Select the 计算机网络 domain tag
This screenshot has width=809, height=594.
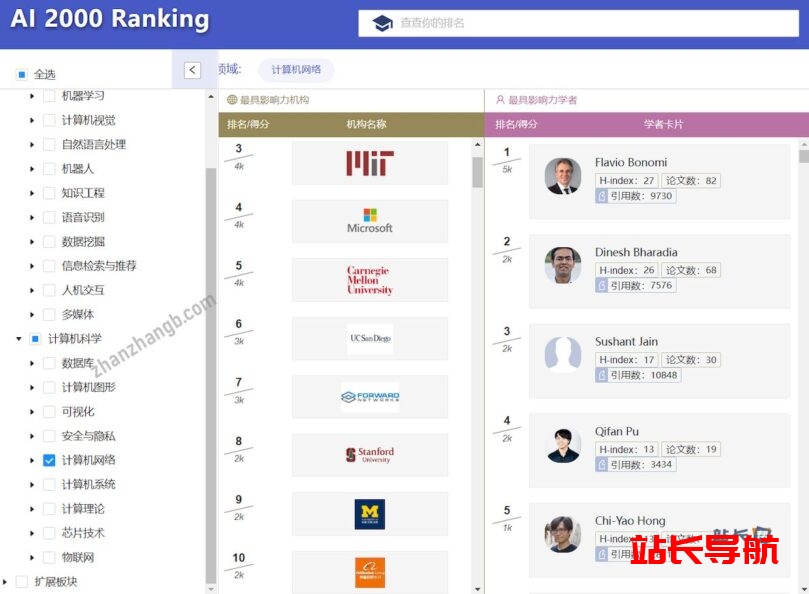(x=296, y=70)
